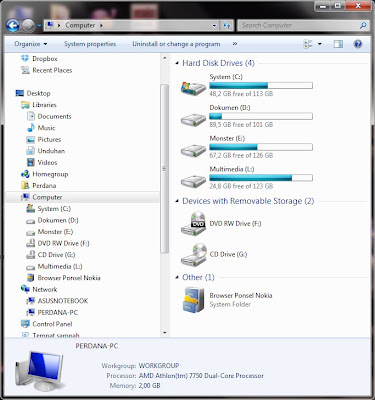The width and height of the screenshot is (375, 400).
Task: Select the Dokumen (D:) drive icon
Action: coord(193,119)
